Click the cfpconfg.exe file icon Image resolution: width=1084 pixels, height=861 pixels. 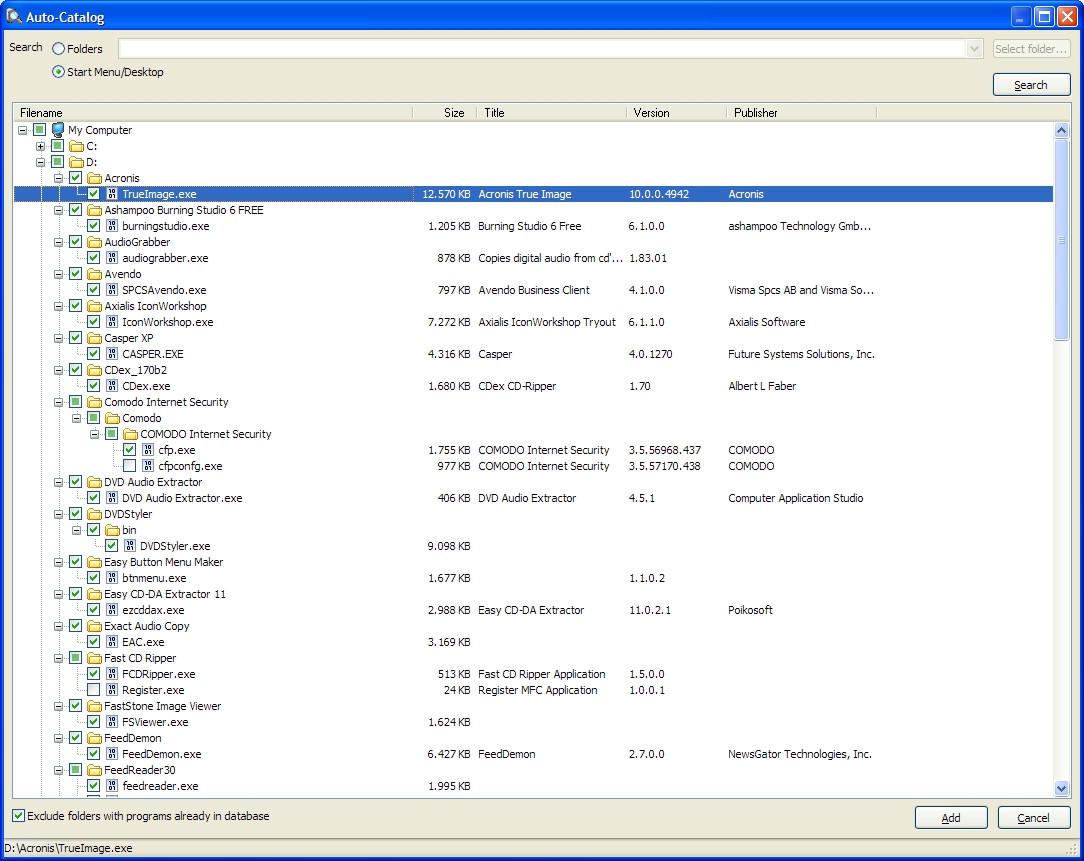click(148, 466)
